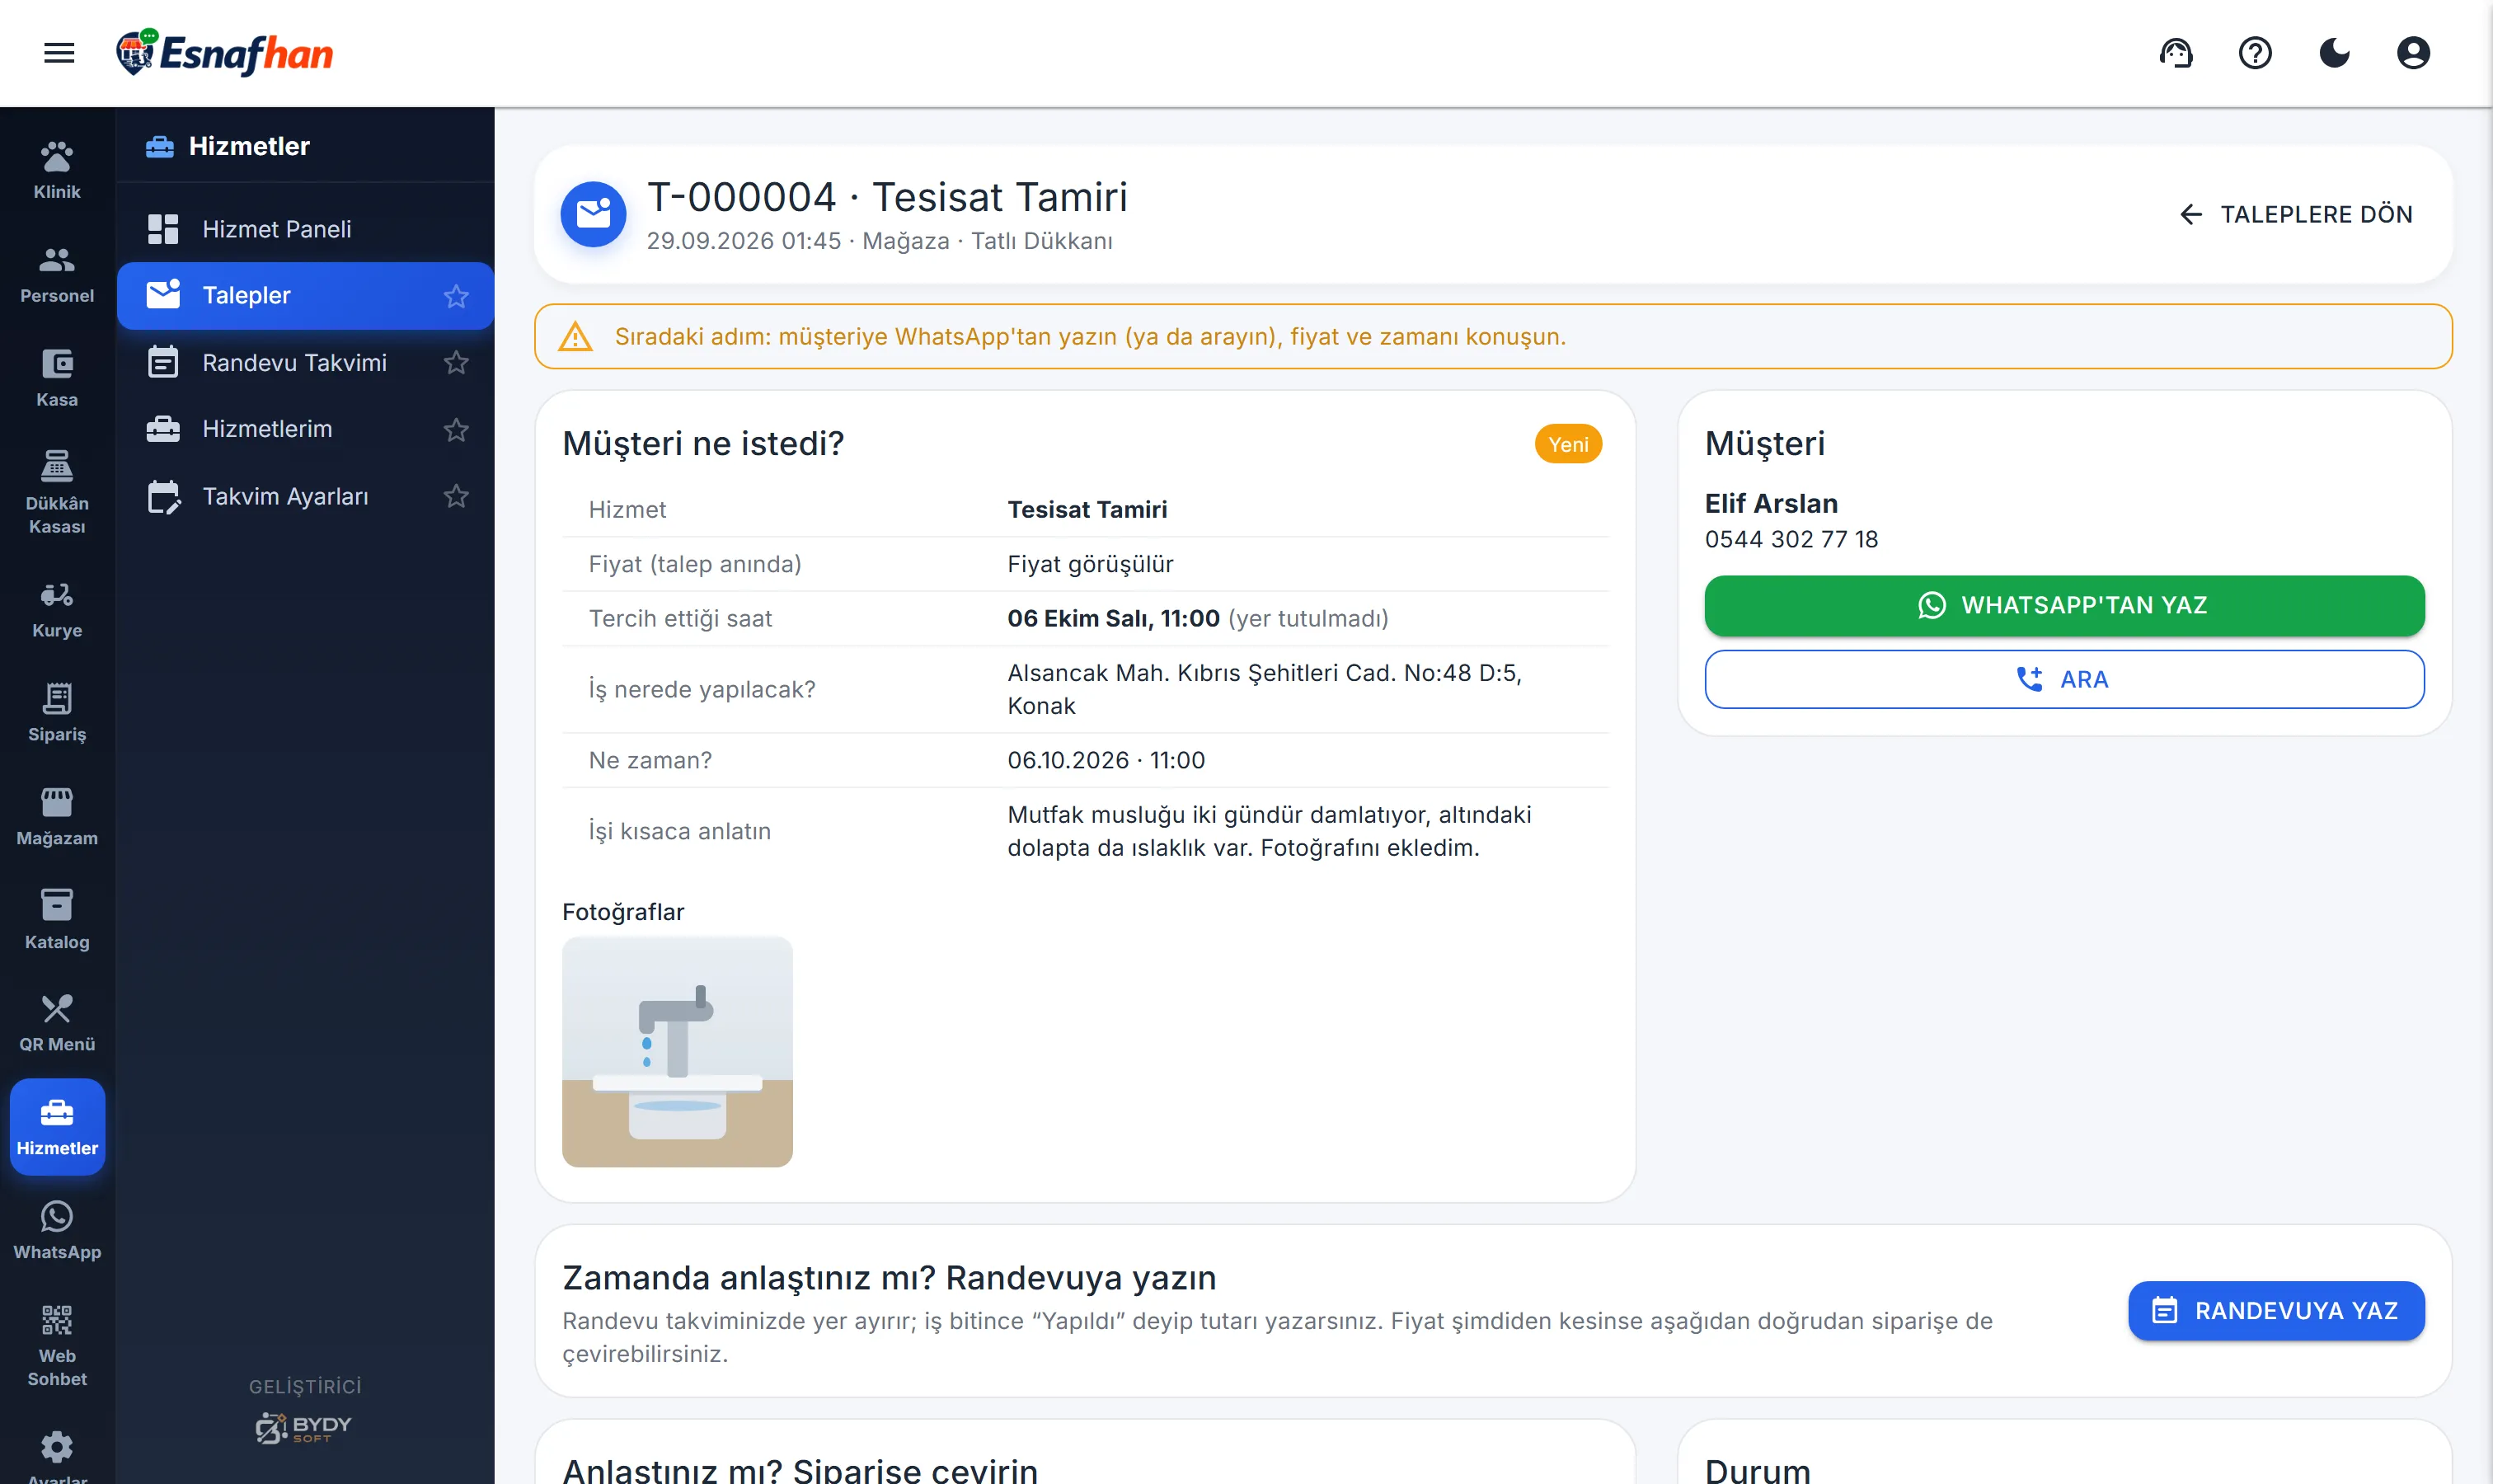Viewport: 2493px width, 1484px height.
Task: Click the warning triangle in alert banner
Action: coord(575,337)
